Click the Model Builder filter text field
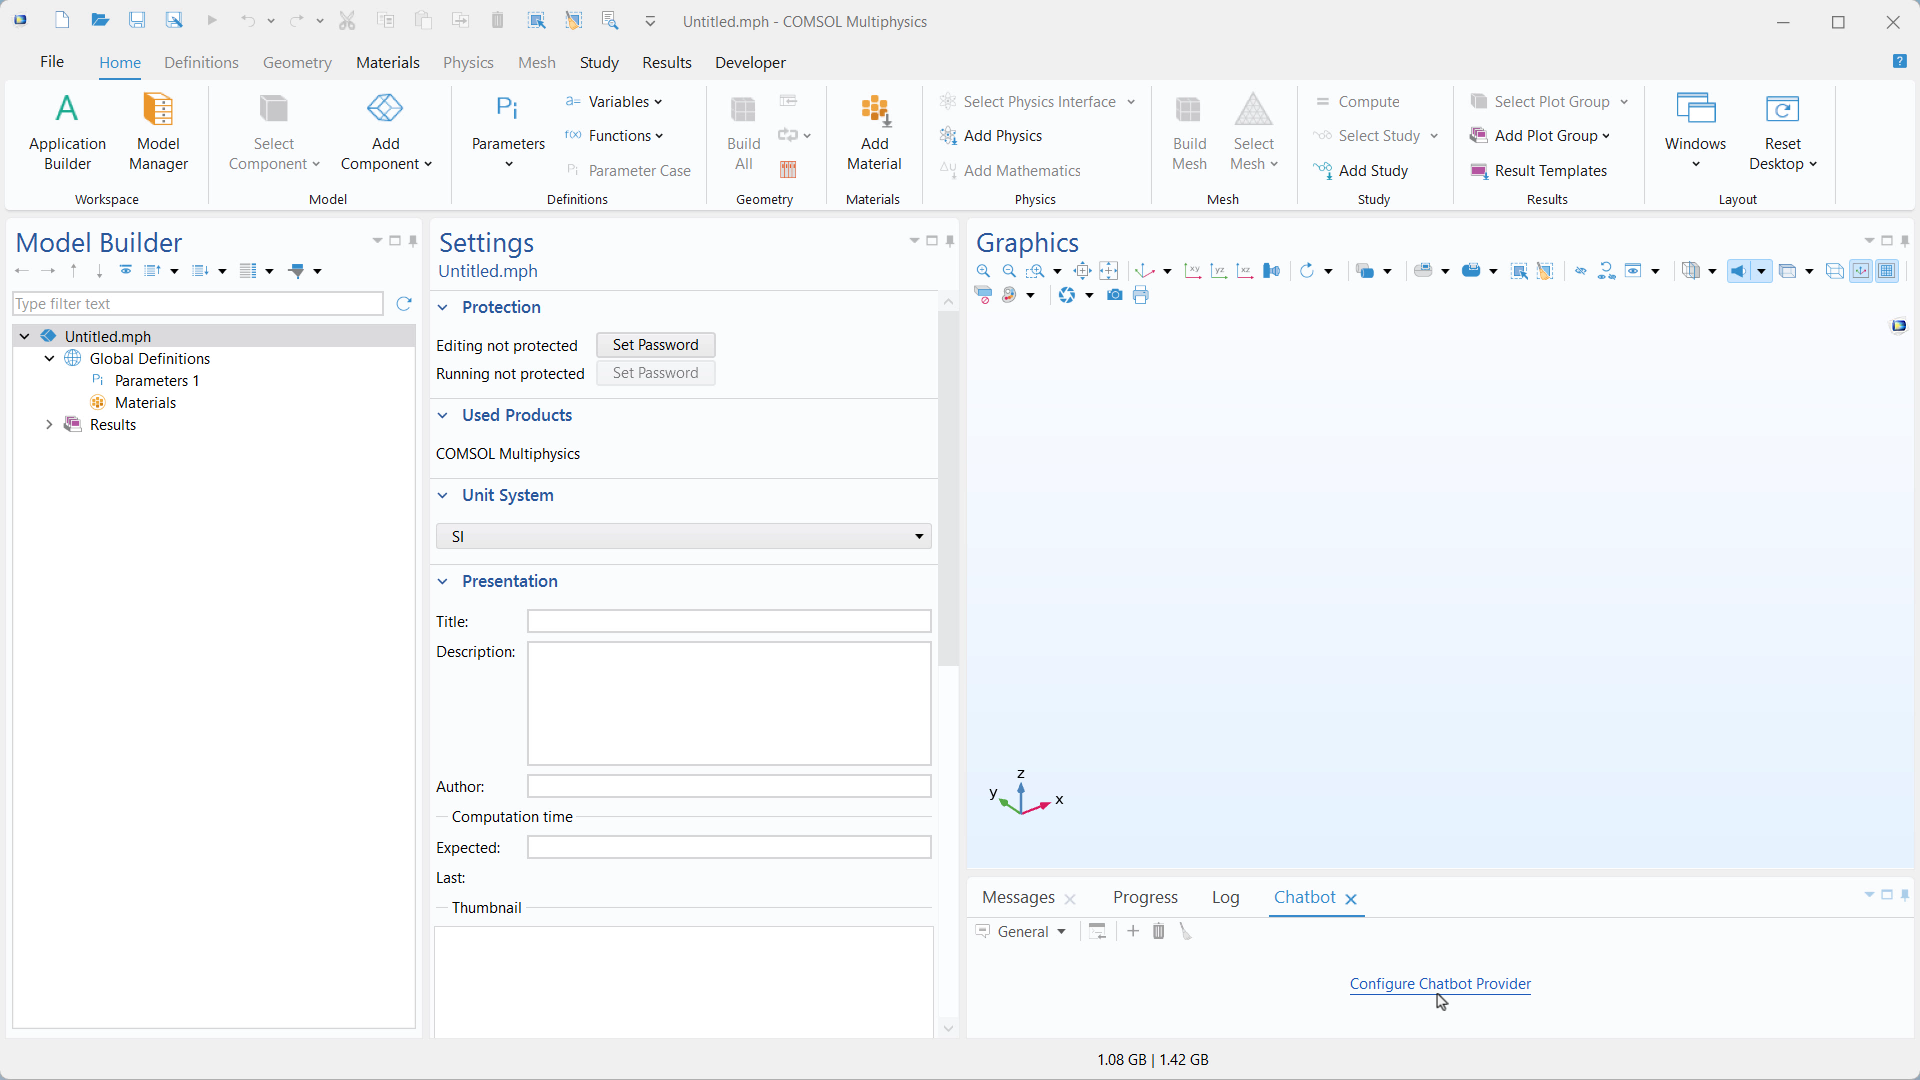 pos(198,304)
